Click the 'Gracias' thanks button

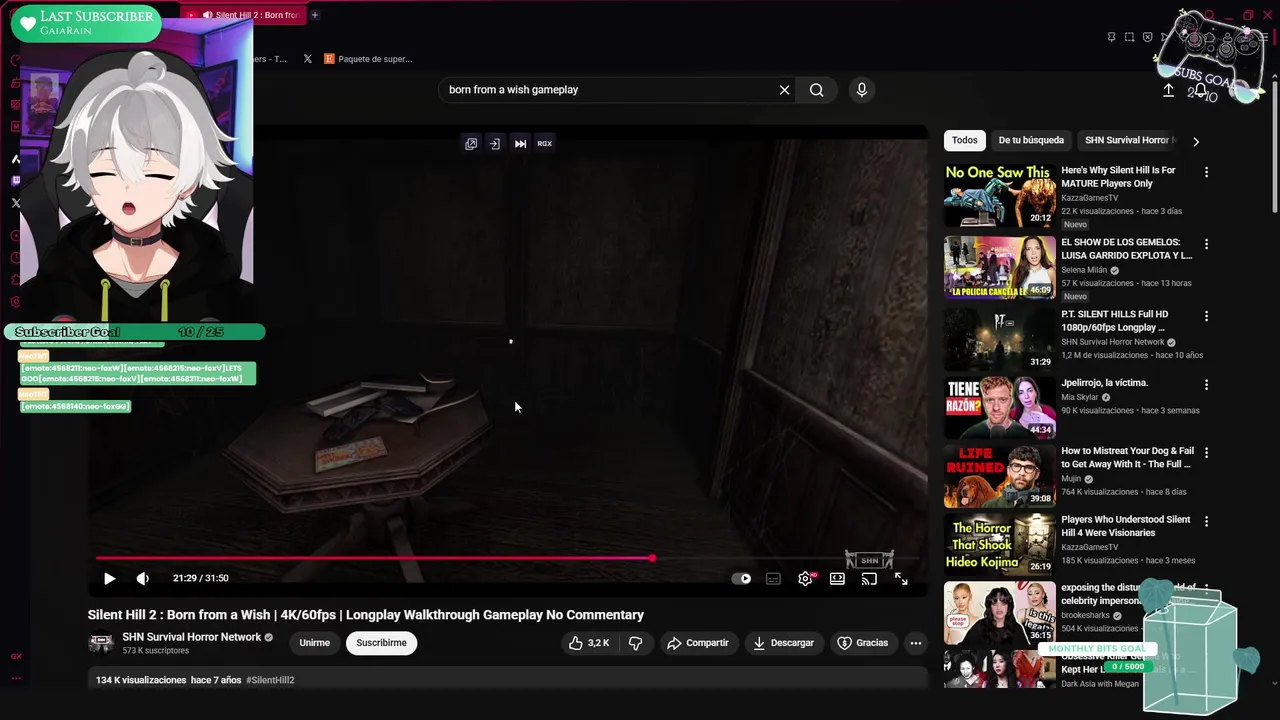coord(862,643)
